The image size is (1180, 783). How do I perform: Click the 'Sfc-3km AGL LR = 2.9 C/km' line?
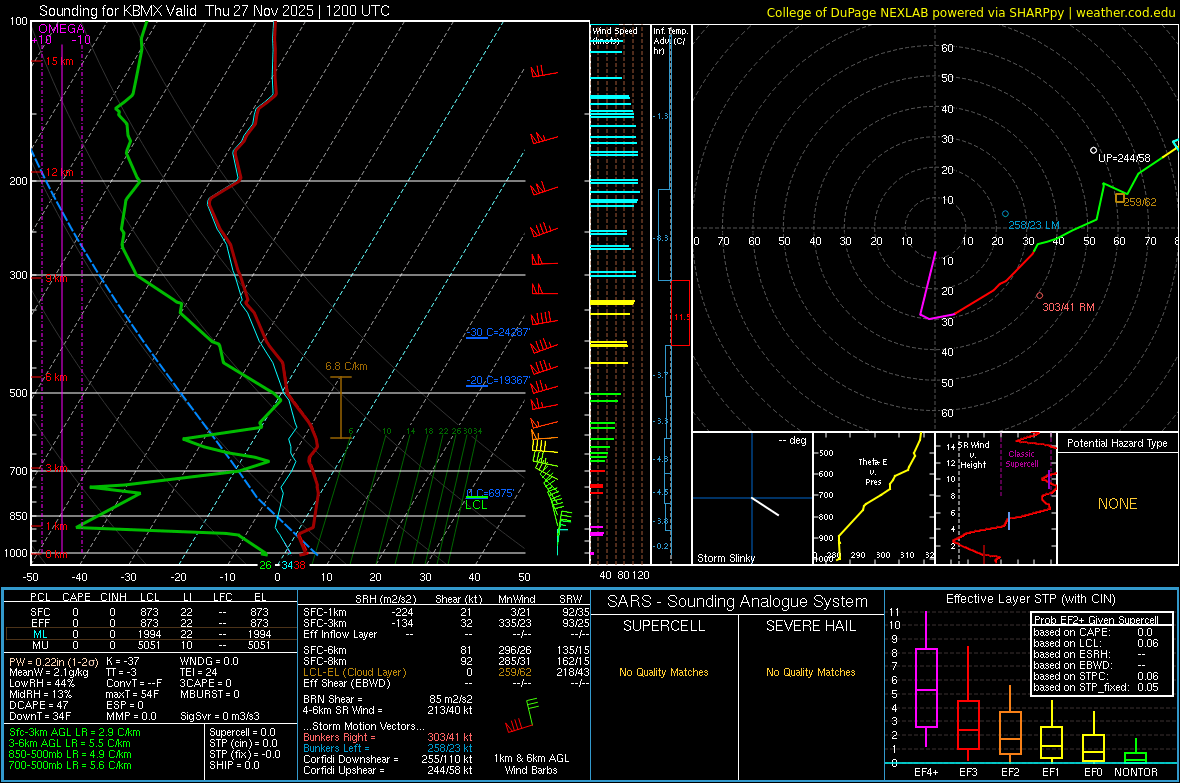click(75, 733)
